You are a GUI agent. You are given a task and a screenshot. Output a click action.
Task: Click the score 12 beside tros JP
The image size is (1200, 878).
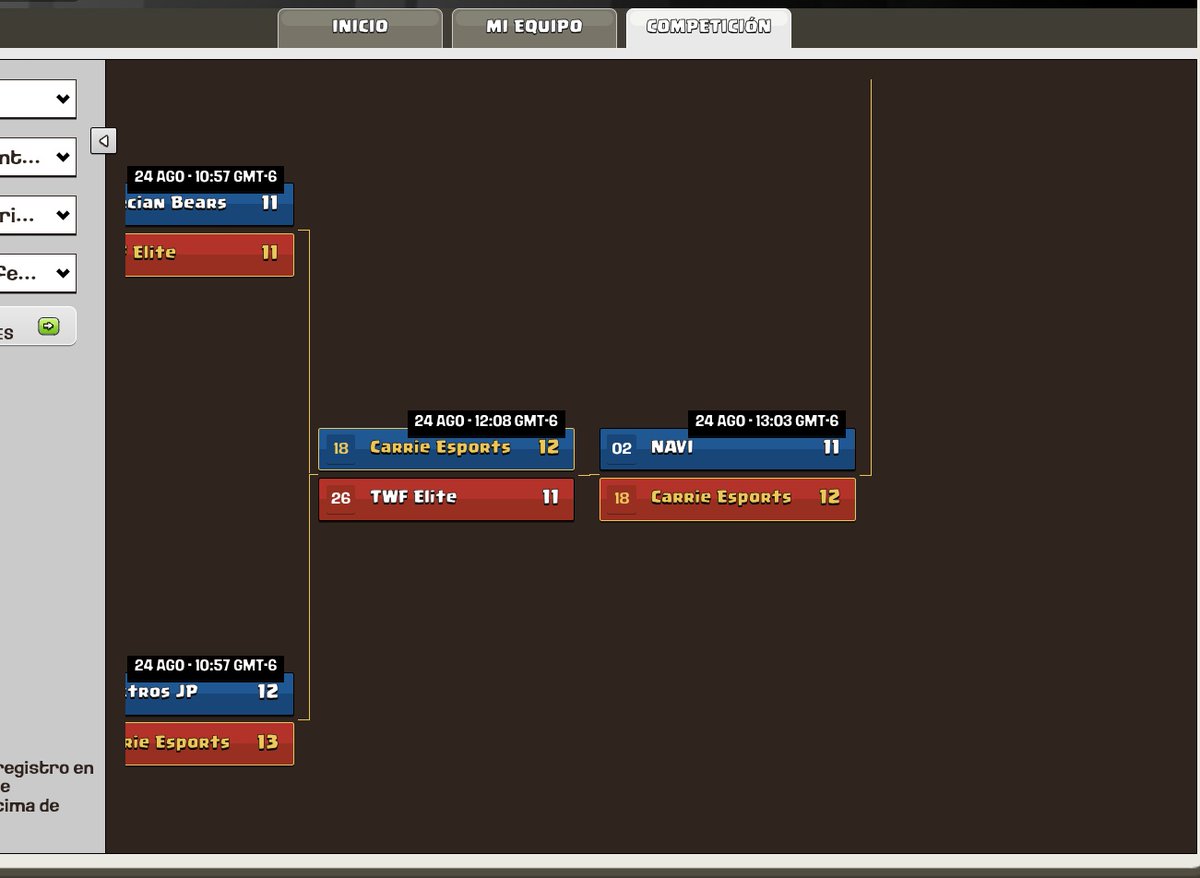[x=268, y=692]
